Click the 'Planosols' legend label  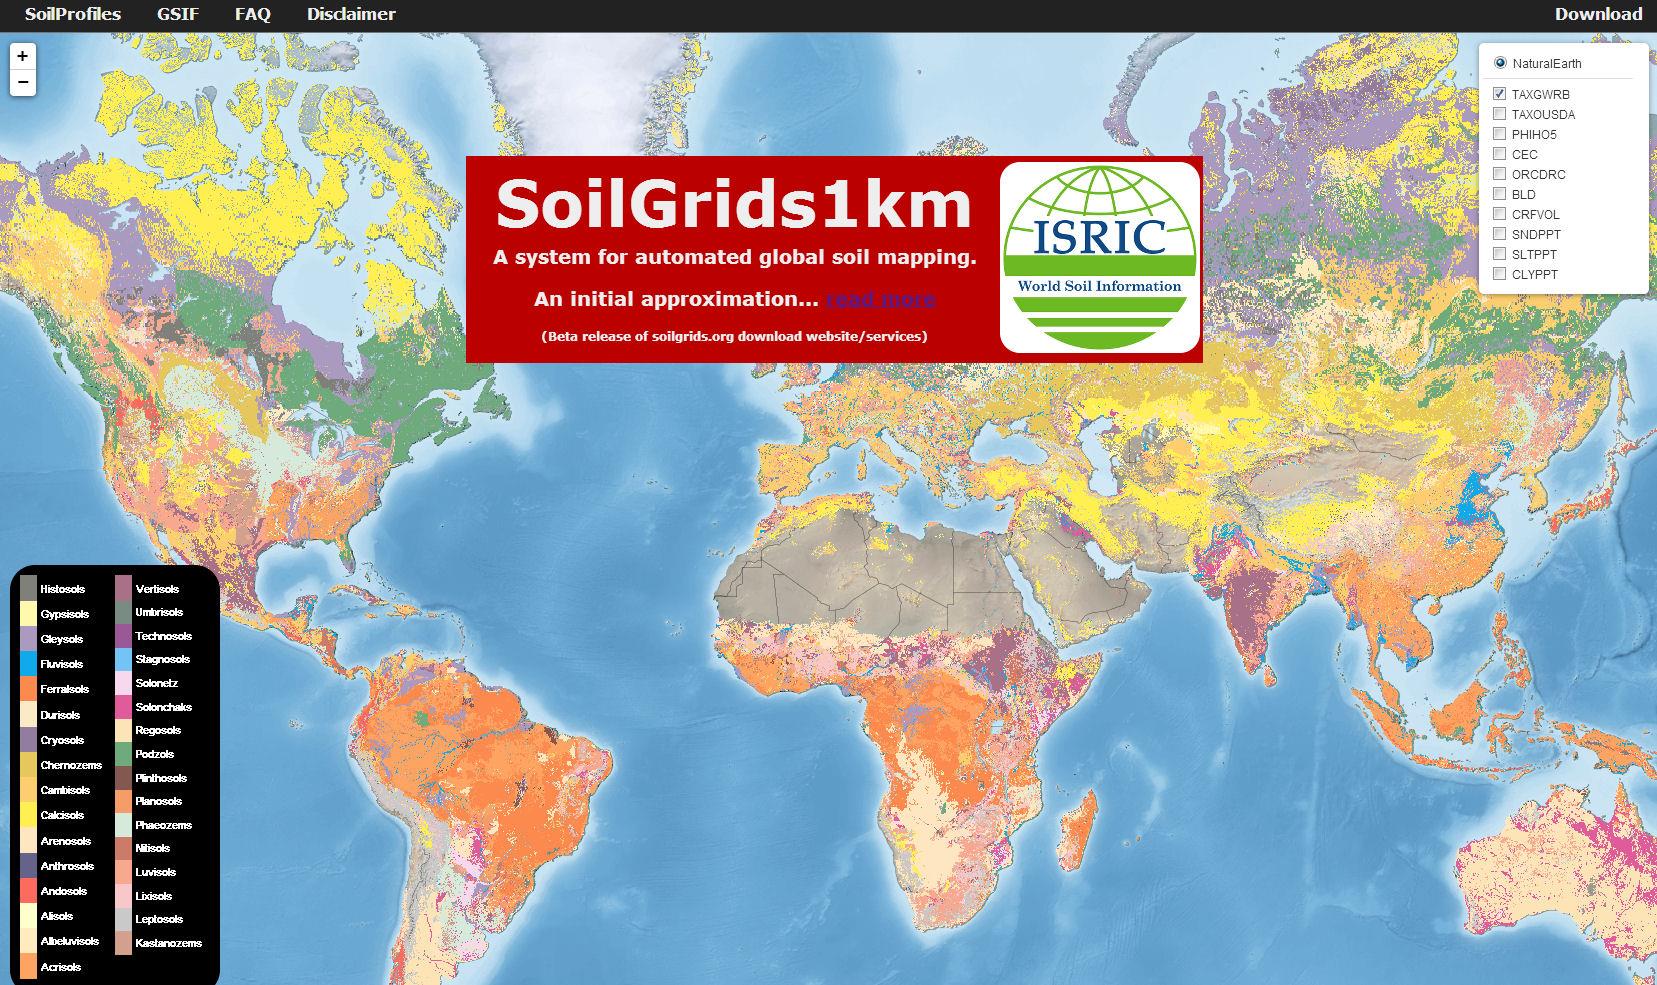[x=159, y=801]
